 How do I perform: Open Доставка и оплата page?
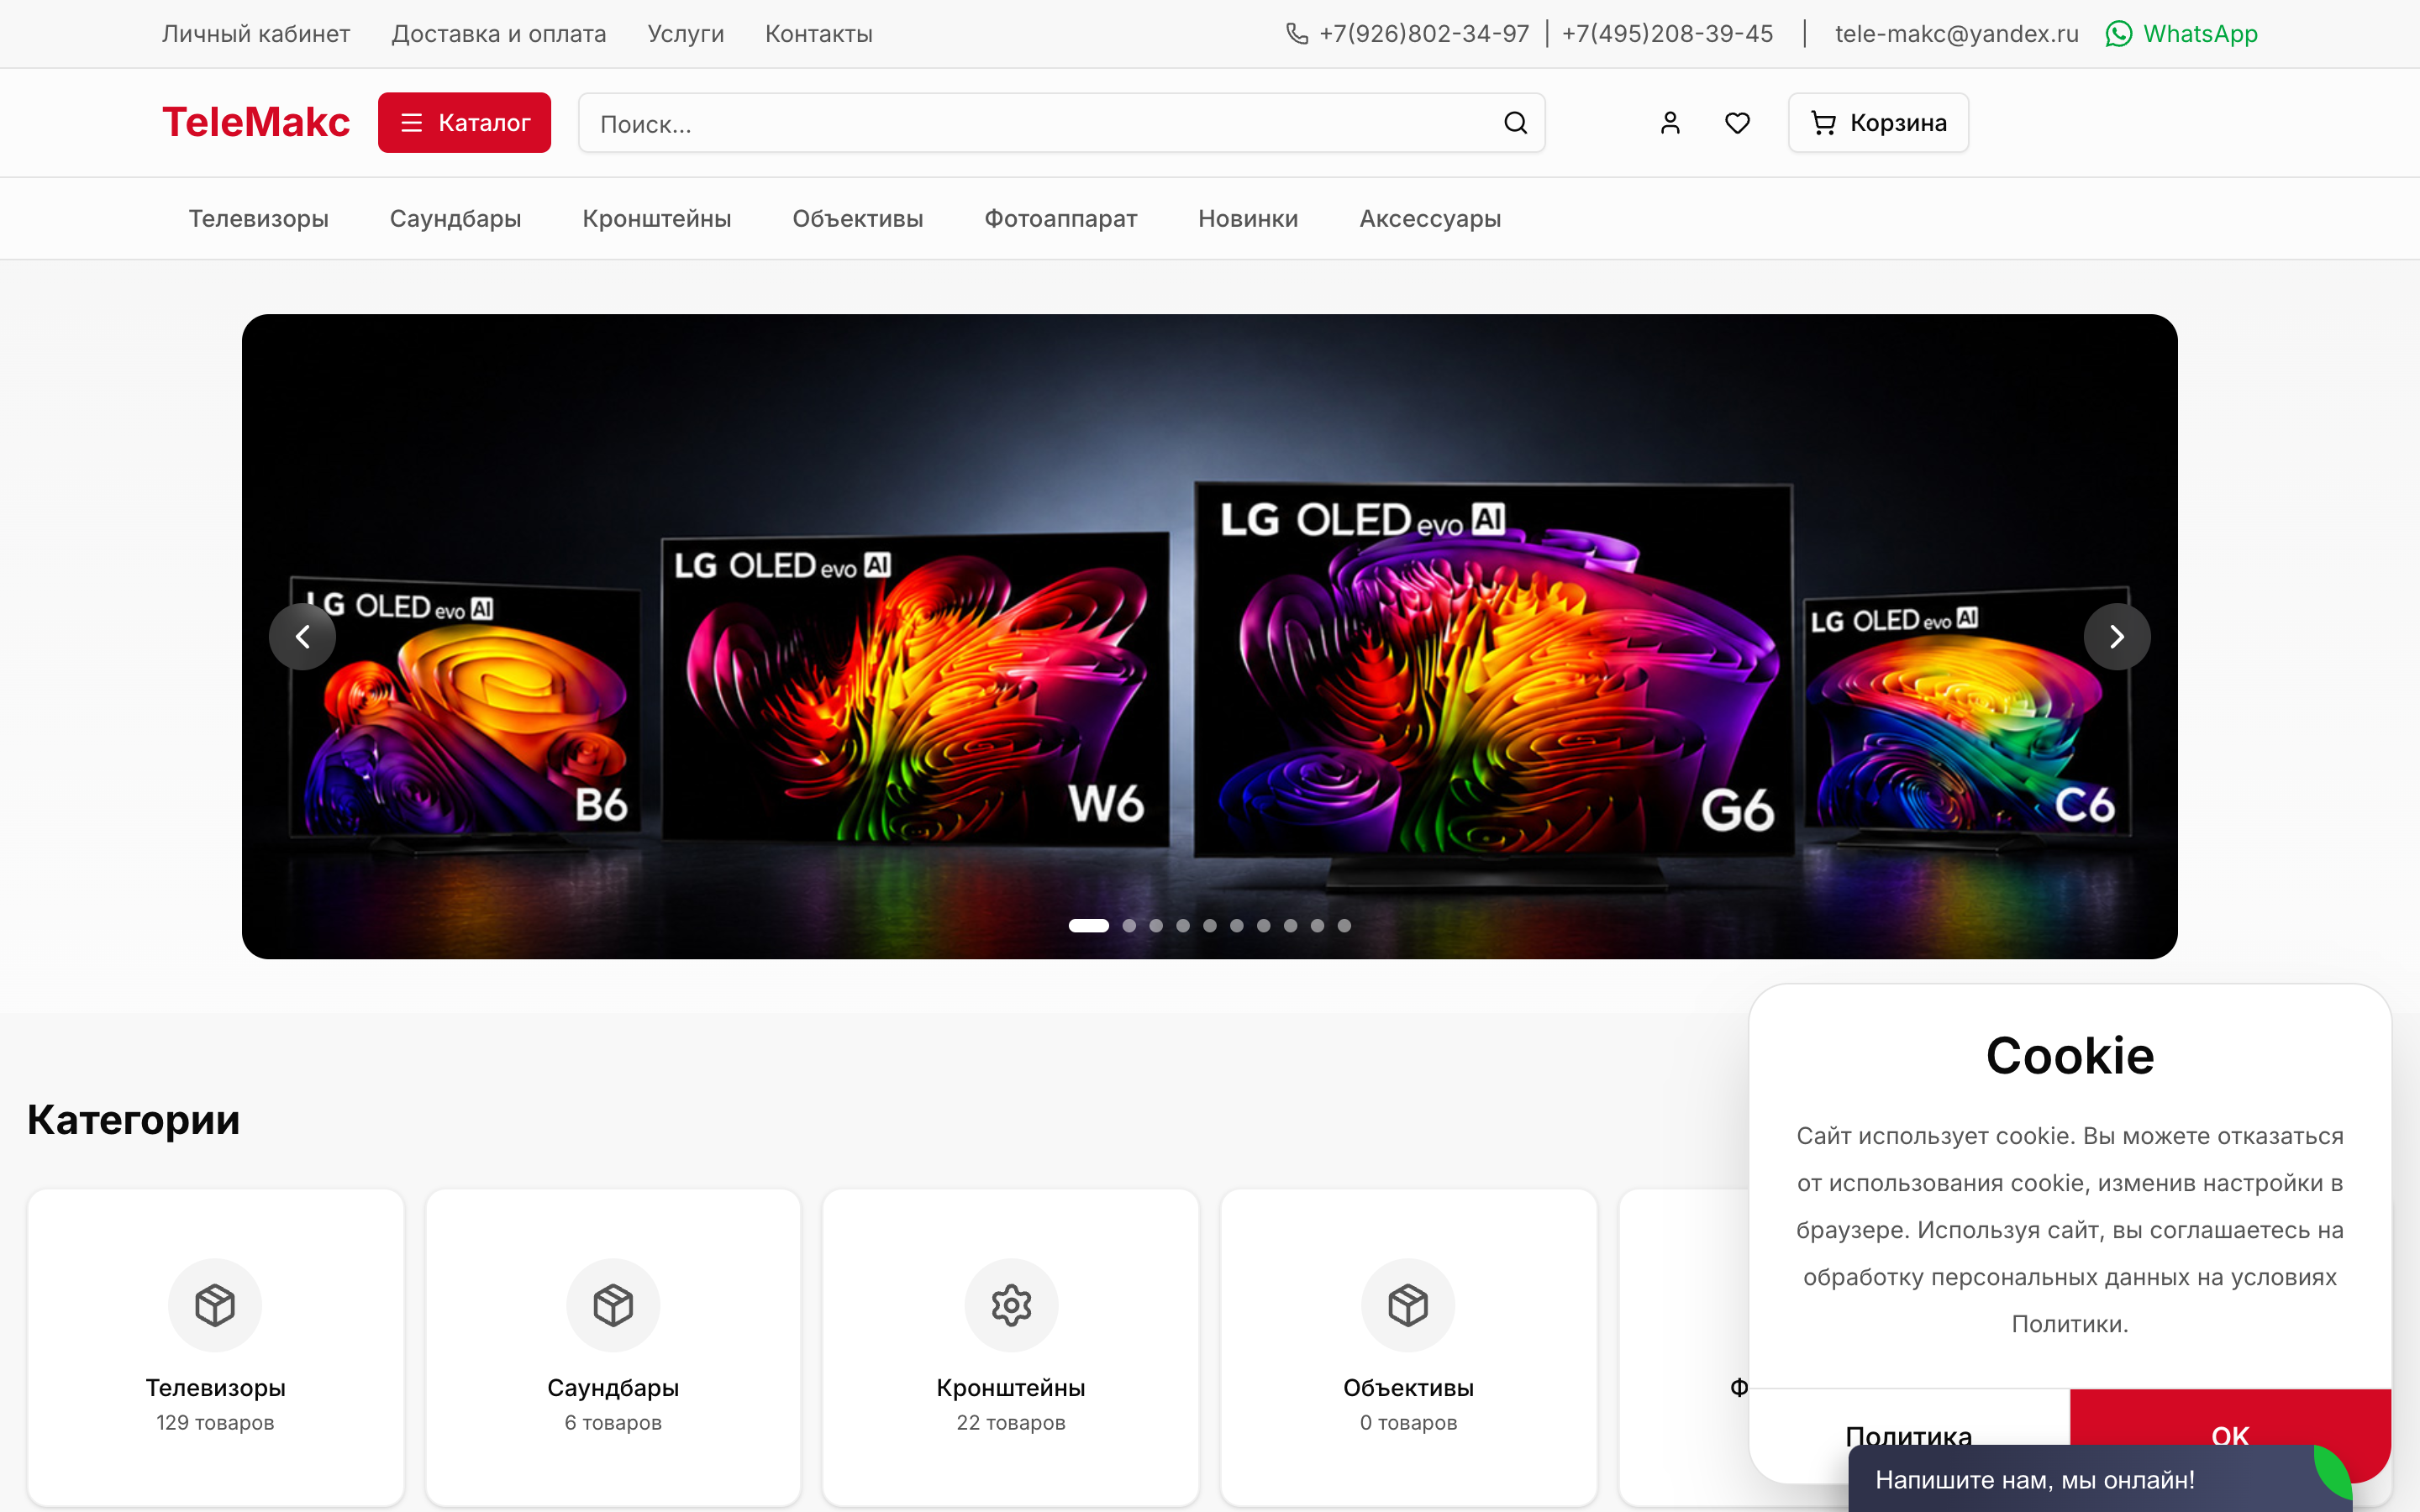click(x=499, y=34)
